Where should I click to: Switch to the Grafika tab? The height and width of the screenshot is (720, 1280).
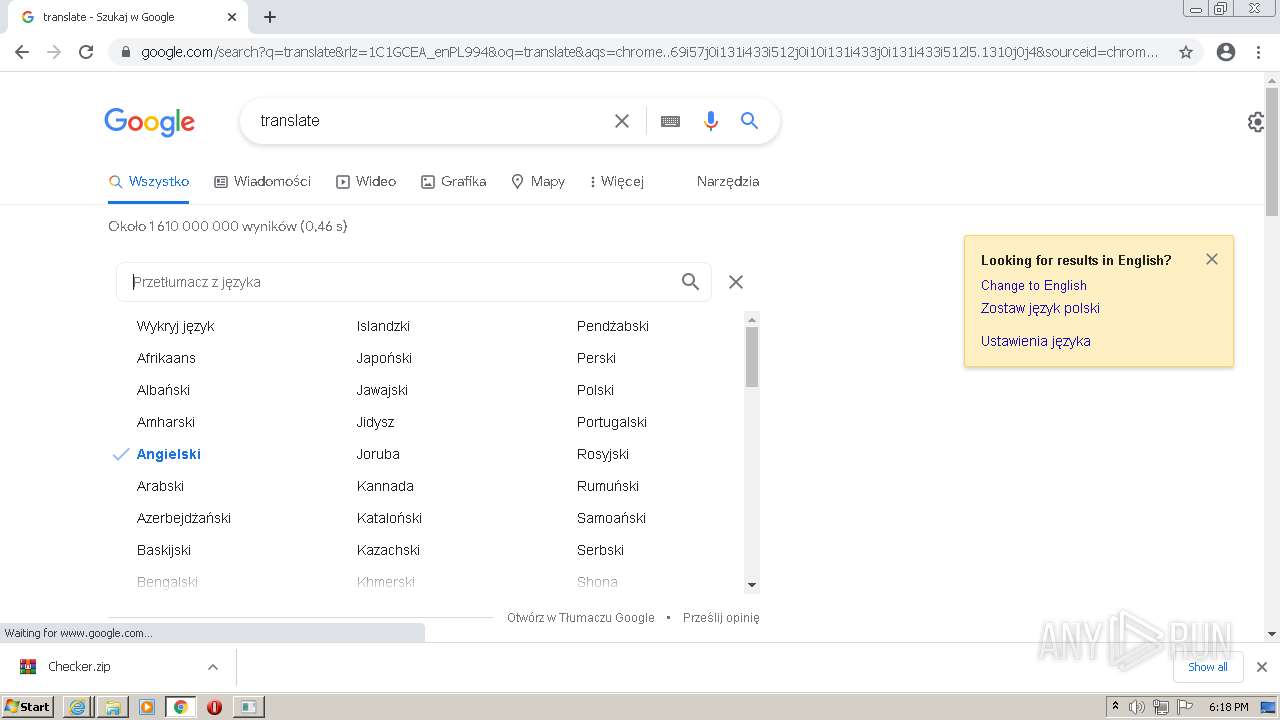pyautogui.click(x=454, y=182)
